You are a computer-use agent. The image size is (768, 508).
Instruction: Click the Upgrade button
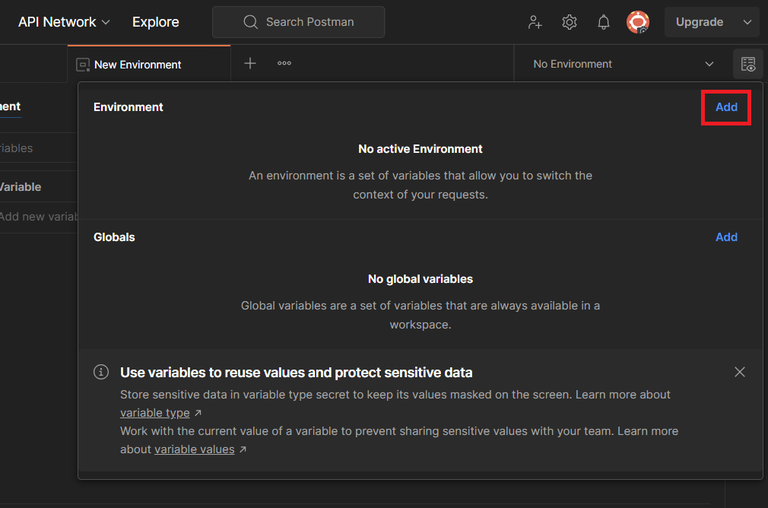(699, 22)
